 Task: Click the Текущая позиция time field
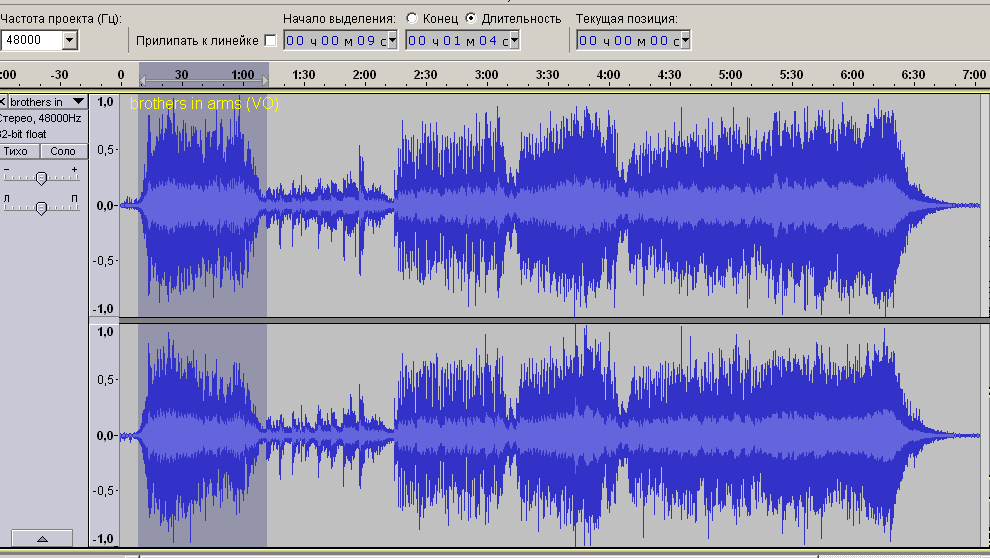click(627, 40)
